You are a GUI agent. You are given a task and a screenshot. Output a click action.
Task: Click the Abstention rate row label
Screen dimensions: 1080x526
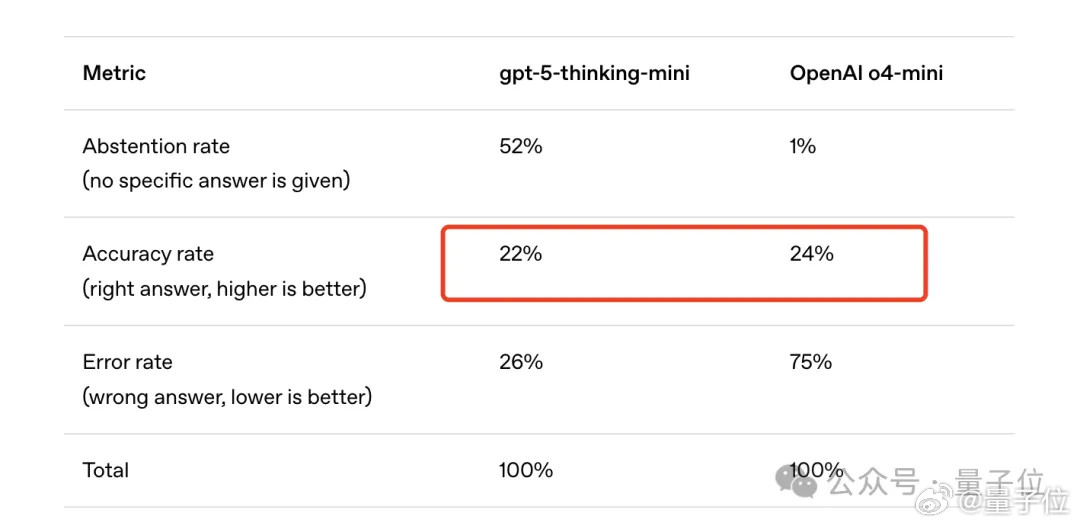(156, 146)
